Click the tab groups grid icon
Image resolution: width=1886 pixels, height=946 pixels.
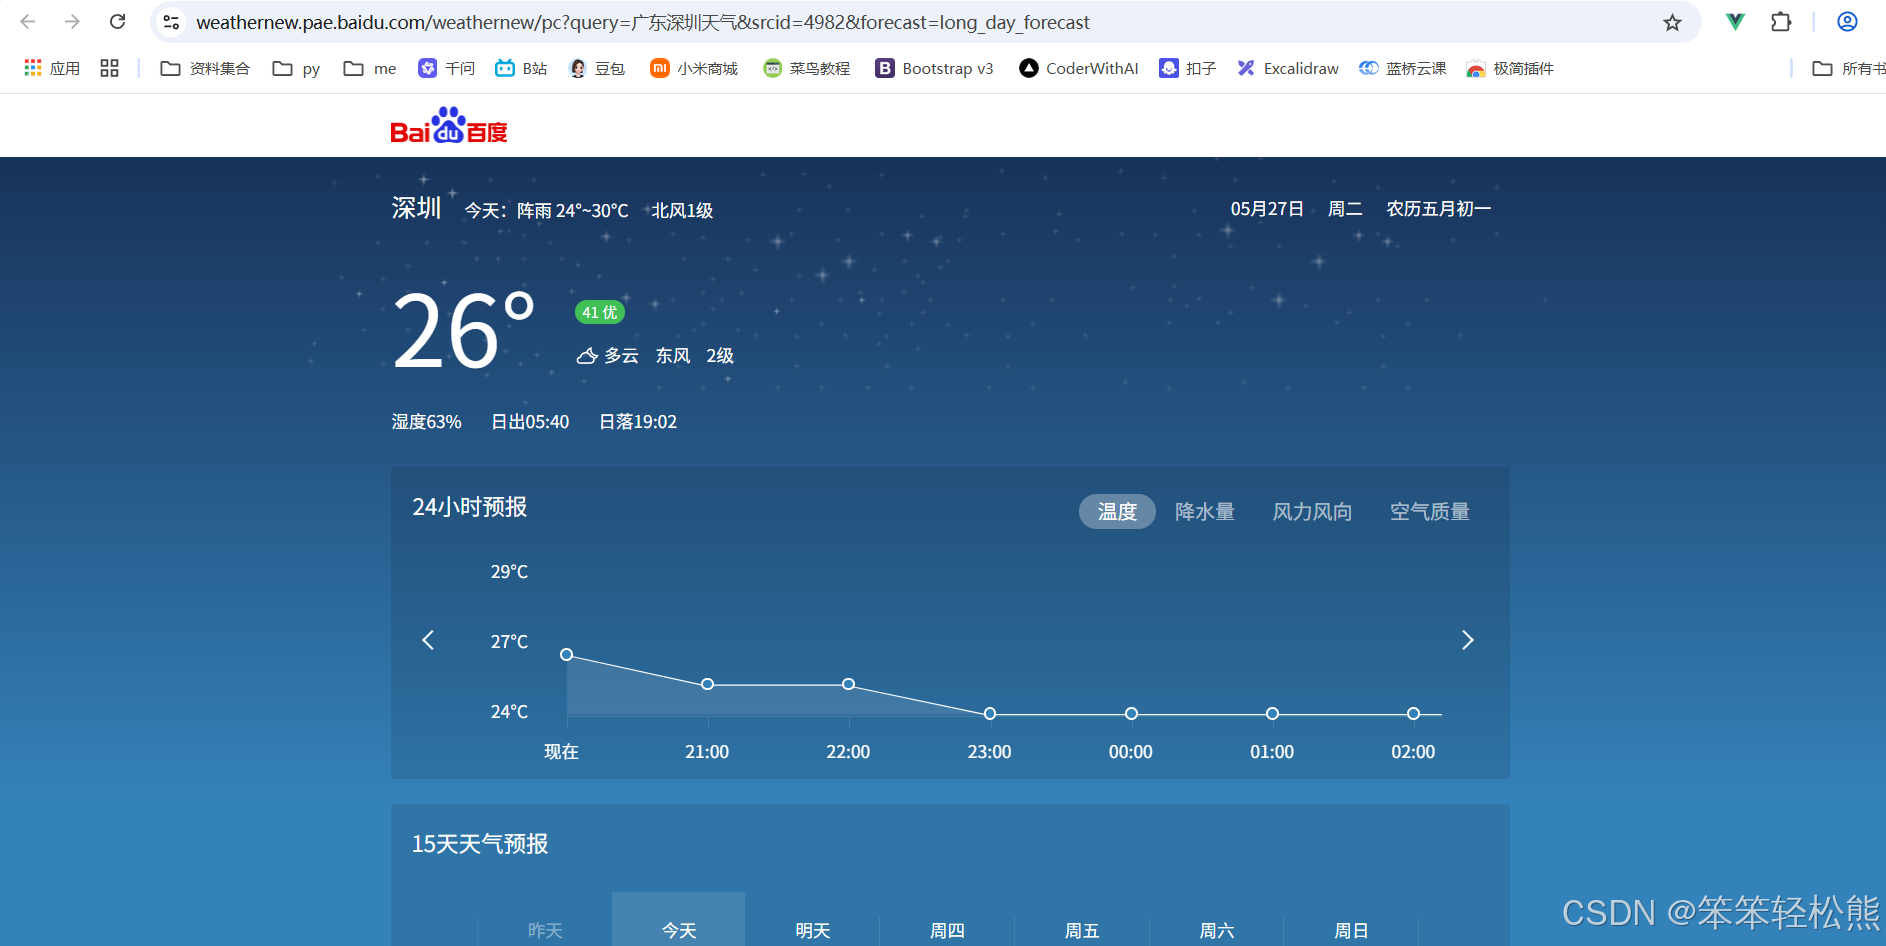click(x=110, y=68)
